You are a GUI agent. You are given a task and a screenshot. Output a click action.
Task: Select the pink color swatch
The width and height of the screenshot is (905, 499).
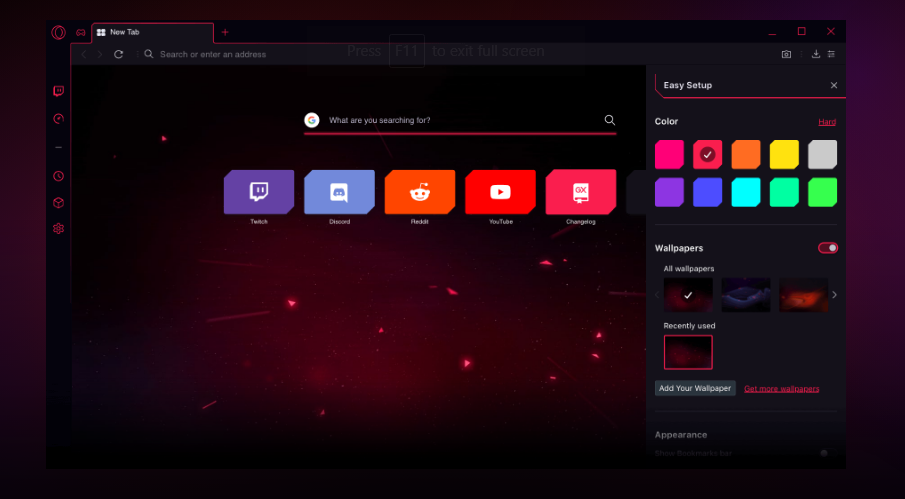(x=670, y=155)
